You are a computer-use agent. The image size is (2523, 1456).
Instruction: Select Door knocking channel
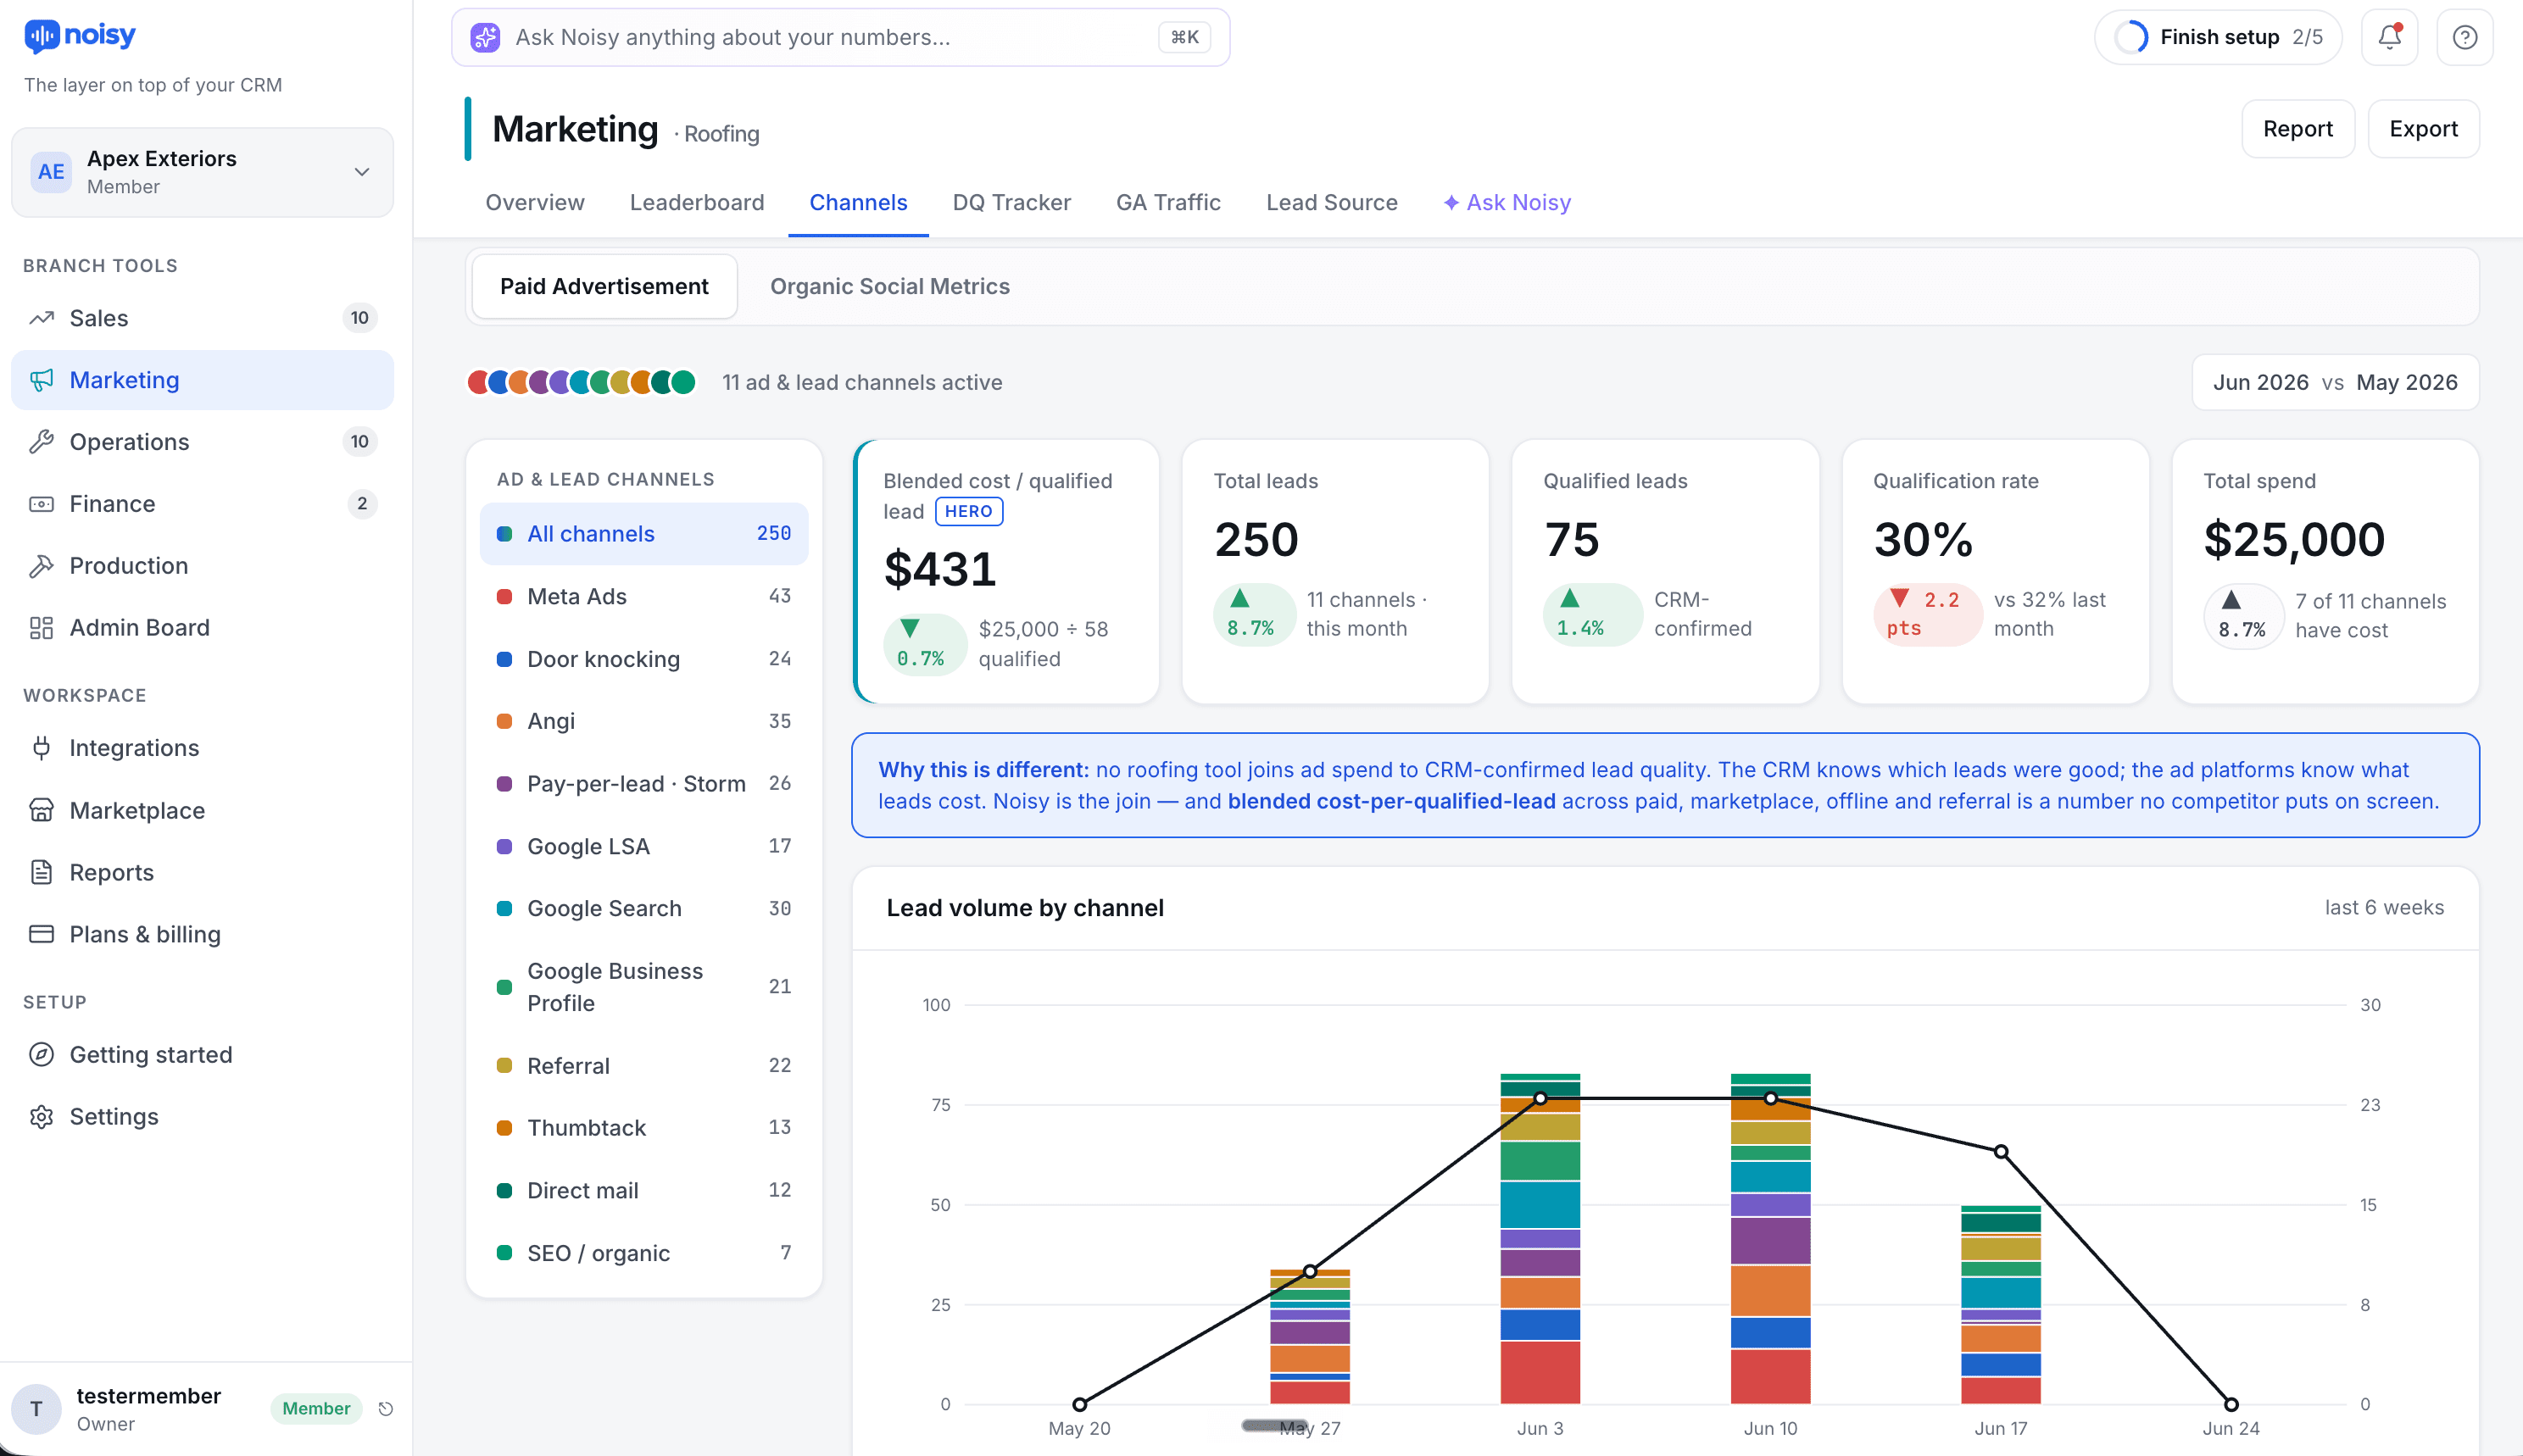(x=644, y=659)
